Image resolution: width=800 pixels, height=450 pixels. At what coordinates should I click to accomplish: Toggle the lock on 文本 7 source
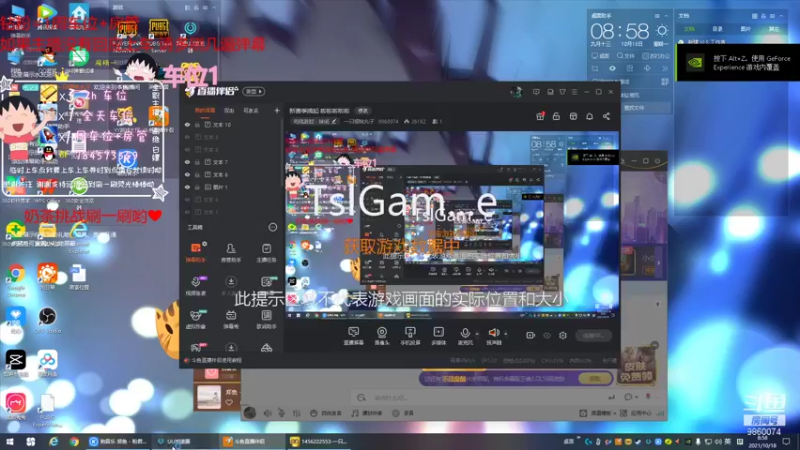click(x=197, y=162)
